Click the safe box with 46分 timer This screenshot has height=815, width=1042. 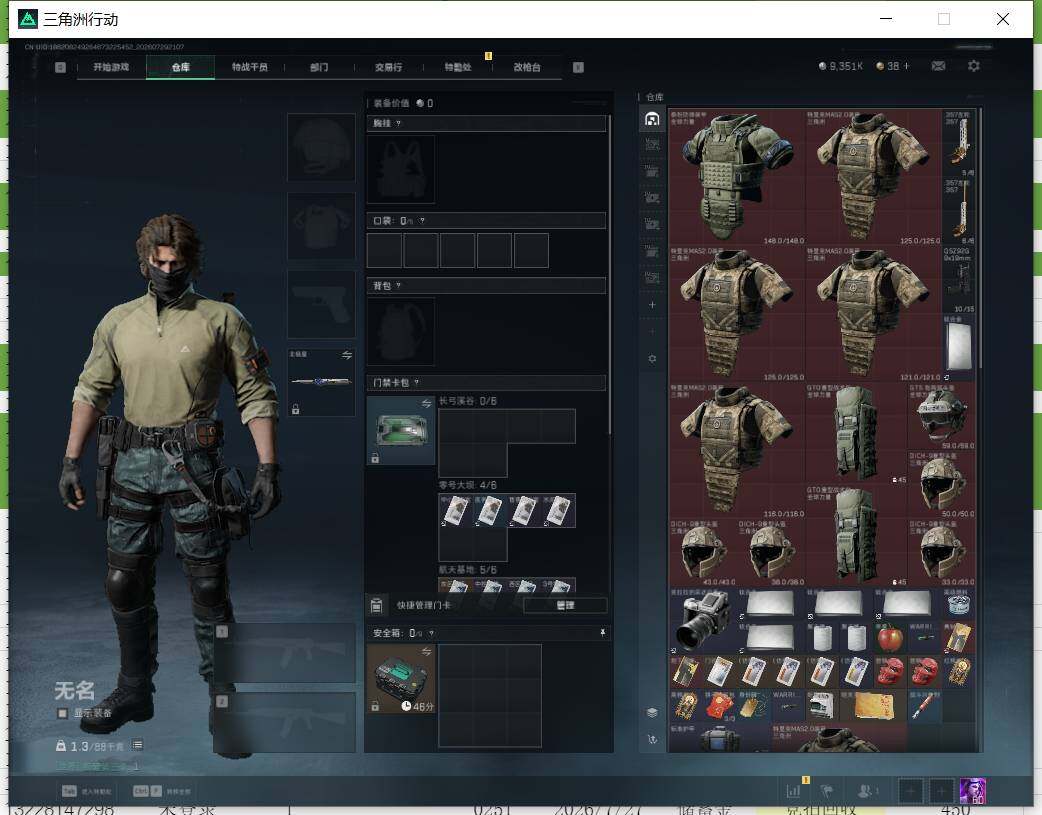401,679
